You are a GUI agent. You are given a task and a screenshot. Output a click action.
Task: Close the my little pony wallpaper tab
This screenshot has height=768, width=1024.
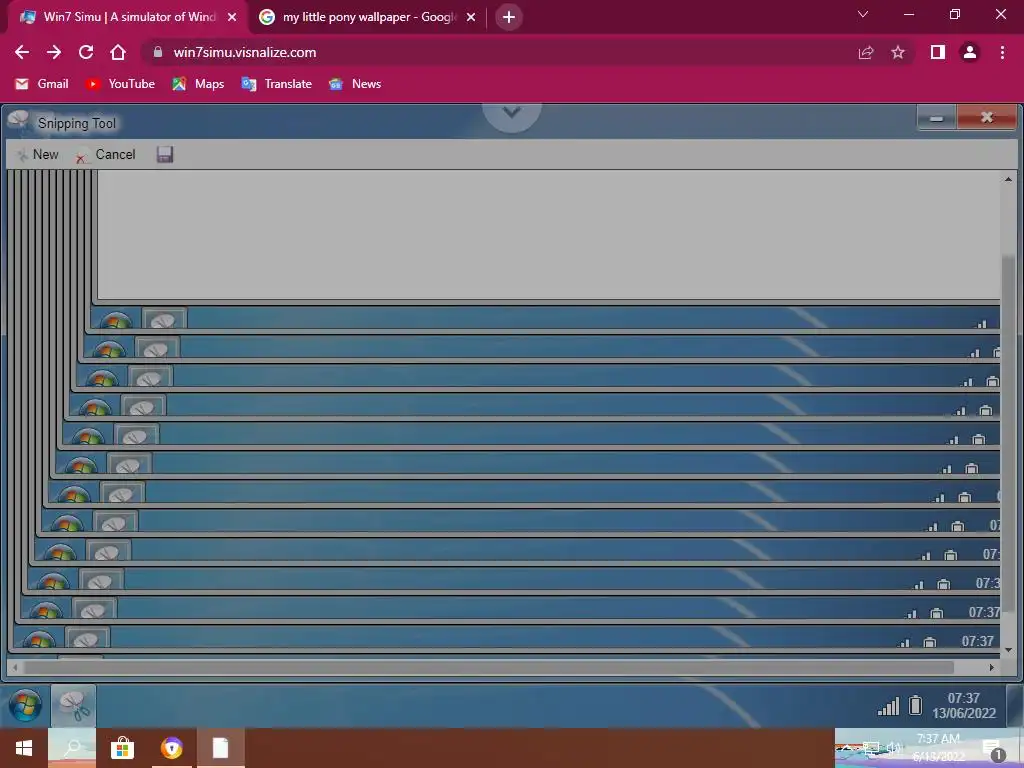coord(471,17)
